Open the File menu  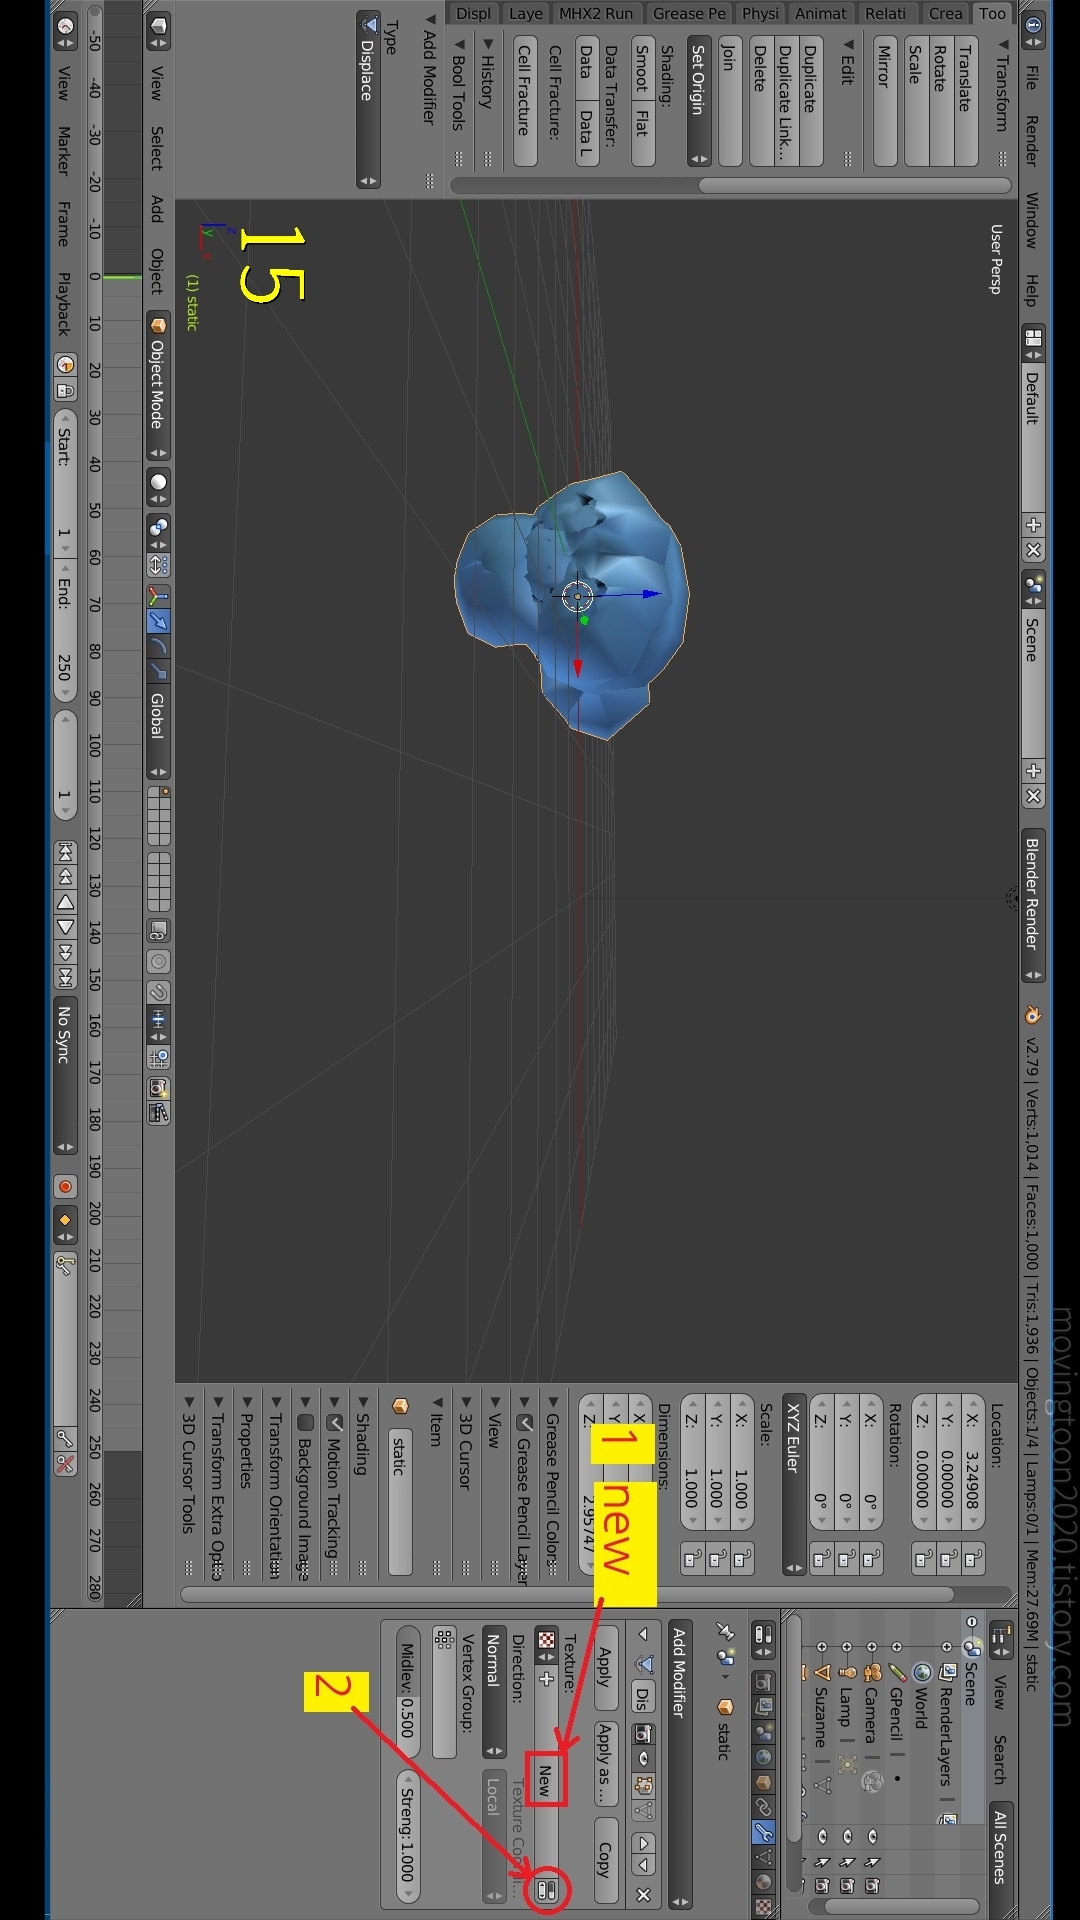[x=1033, y=77]
